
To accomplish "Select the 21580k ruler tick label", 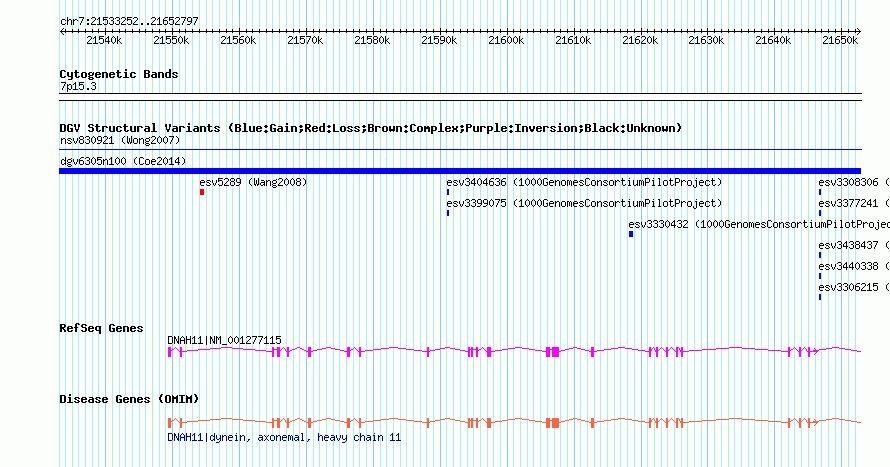I will (372, 40).
